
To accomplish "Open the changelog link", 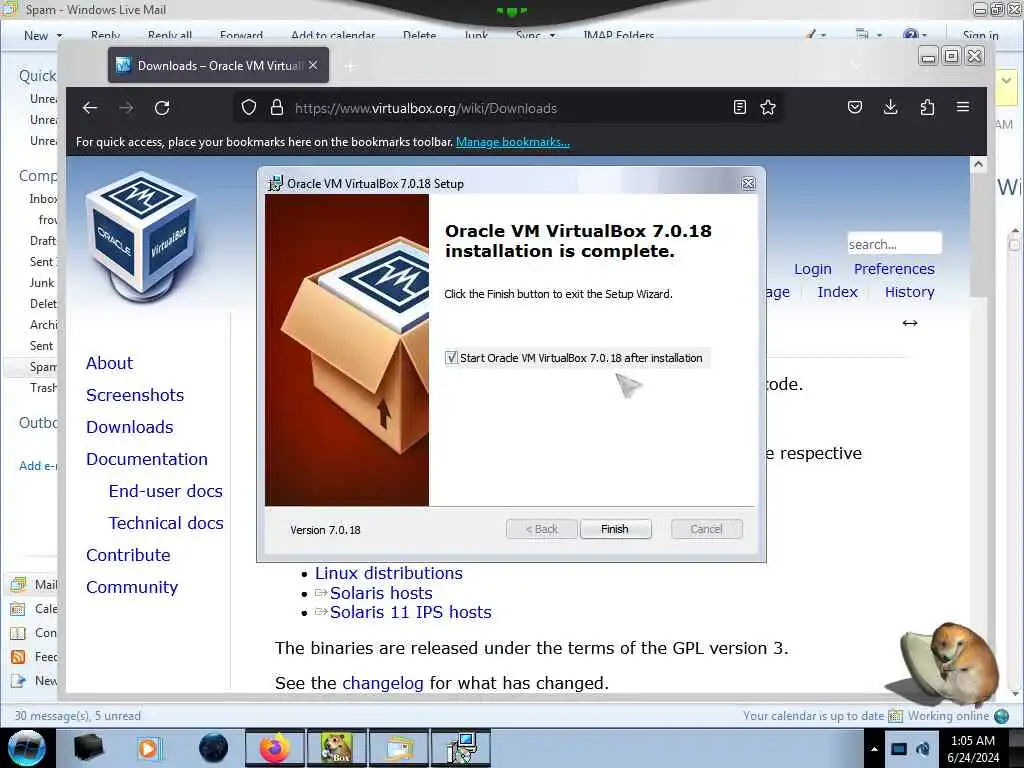I will (383, 683).
